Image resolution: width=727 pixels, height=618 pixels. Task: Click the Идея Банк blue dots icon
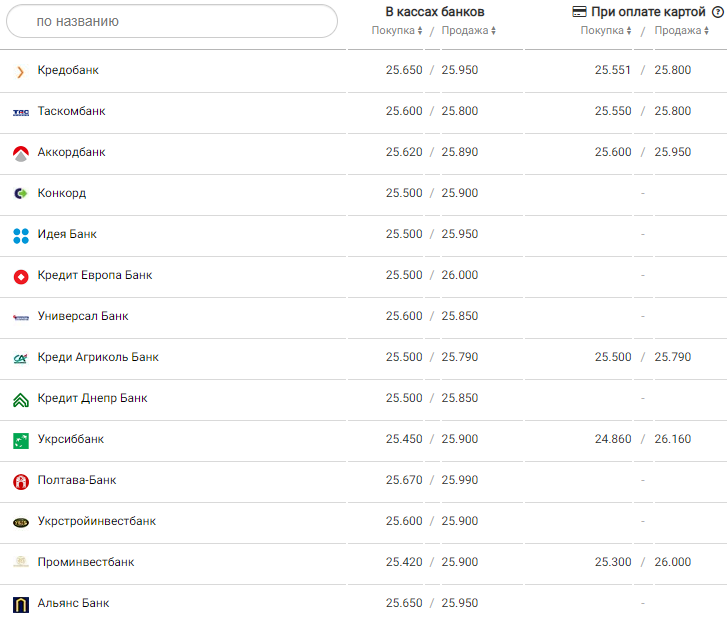click(x=21, y=235)
